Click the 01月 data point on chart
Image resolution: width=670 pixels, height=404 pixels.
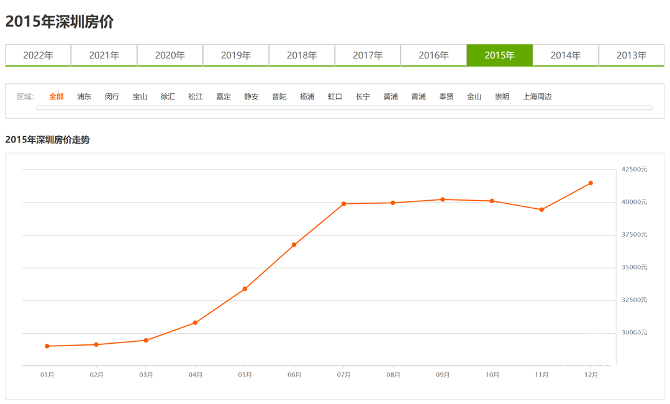(x=47, y=346)
